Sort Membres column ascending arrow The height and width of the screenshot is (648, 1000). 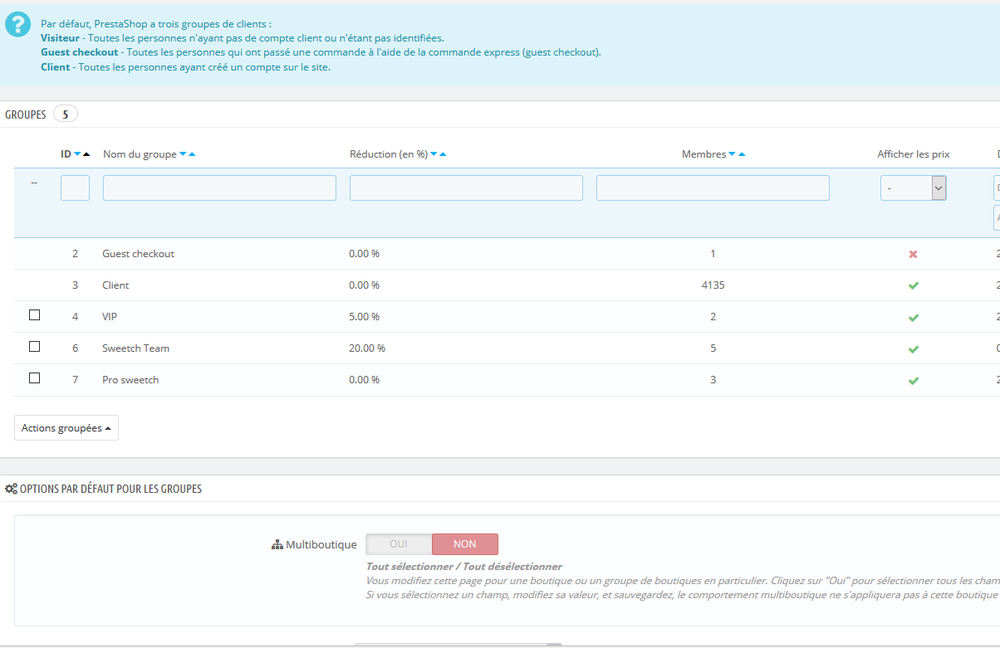click(x=742, y=154)
